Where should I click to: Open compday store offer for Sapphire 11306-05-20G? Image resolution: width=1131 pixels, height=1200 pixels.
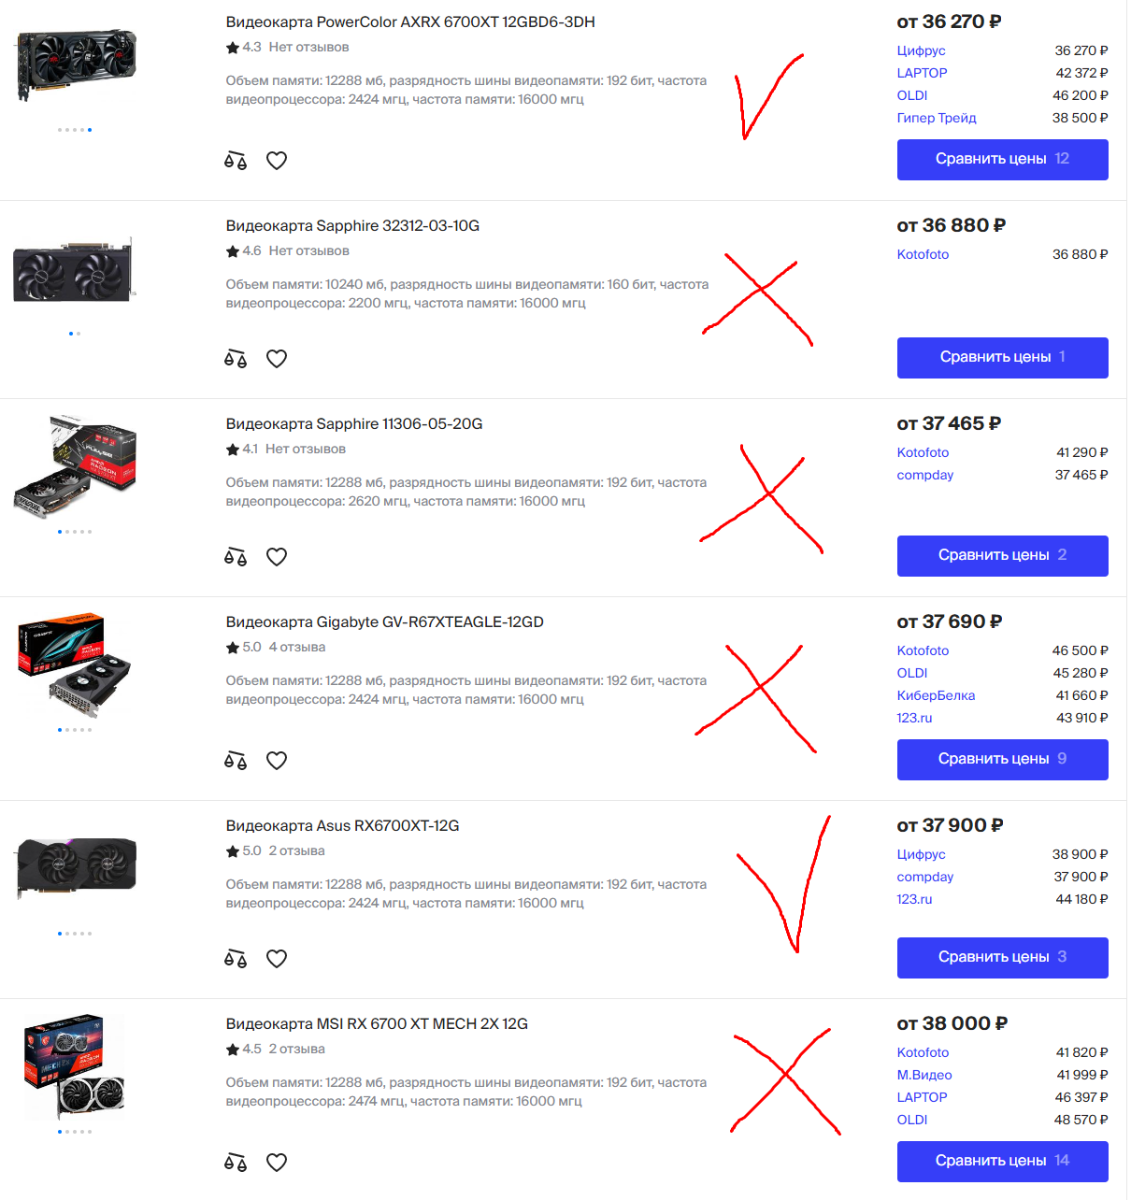pyautogui.click(x=925, y=475)
